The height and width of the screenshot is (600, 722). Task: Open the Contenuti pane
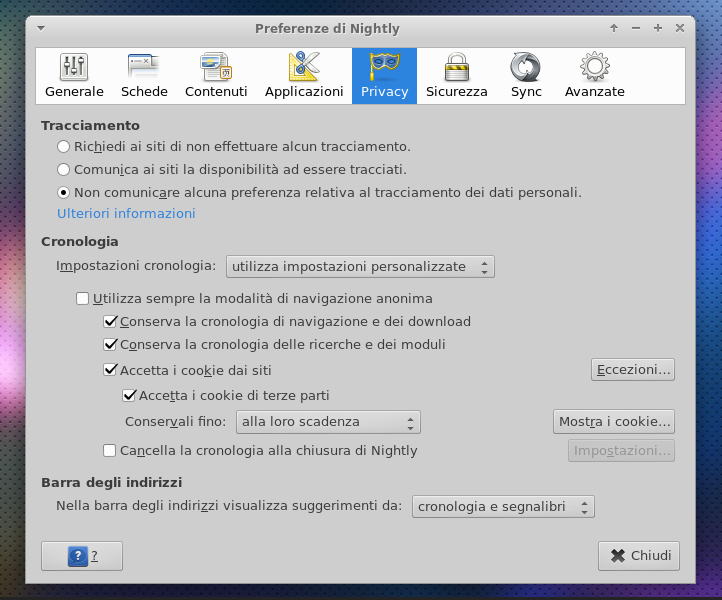pos(216,76)
